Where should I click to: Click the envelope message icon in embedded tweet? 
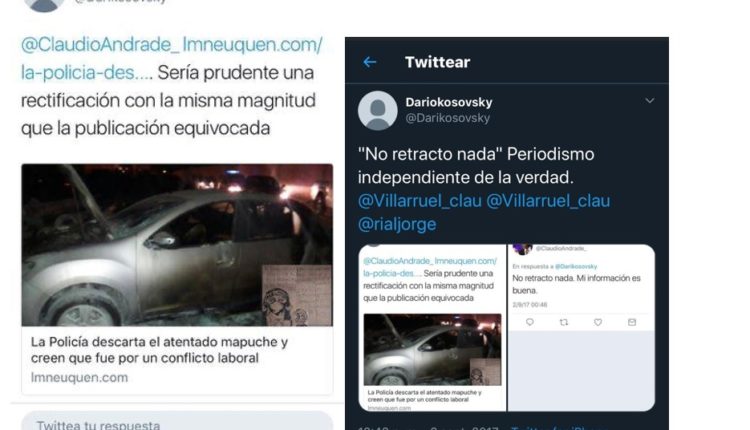632,322
